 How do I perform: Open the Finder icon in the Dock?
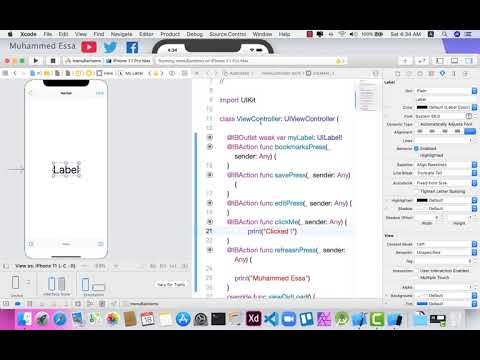(x=24, y=319)
